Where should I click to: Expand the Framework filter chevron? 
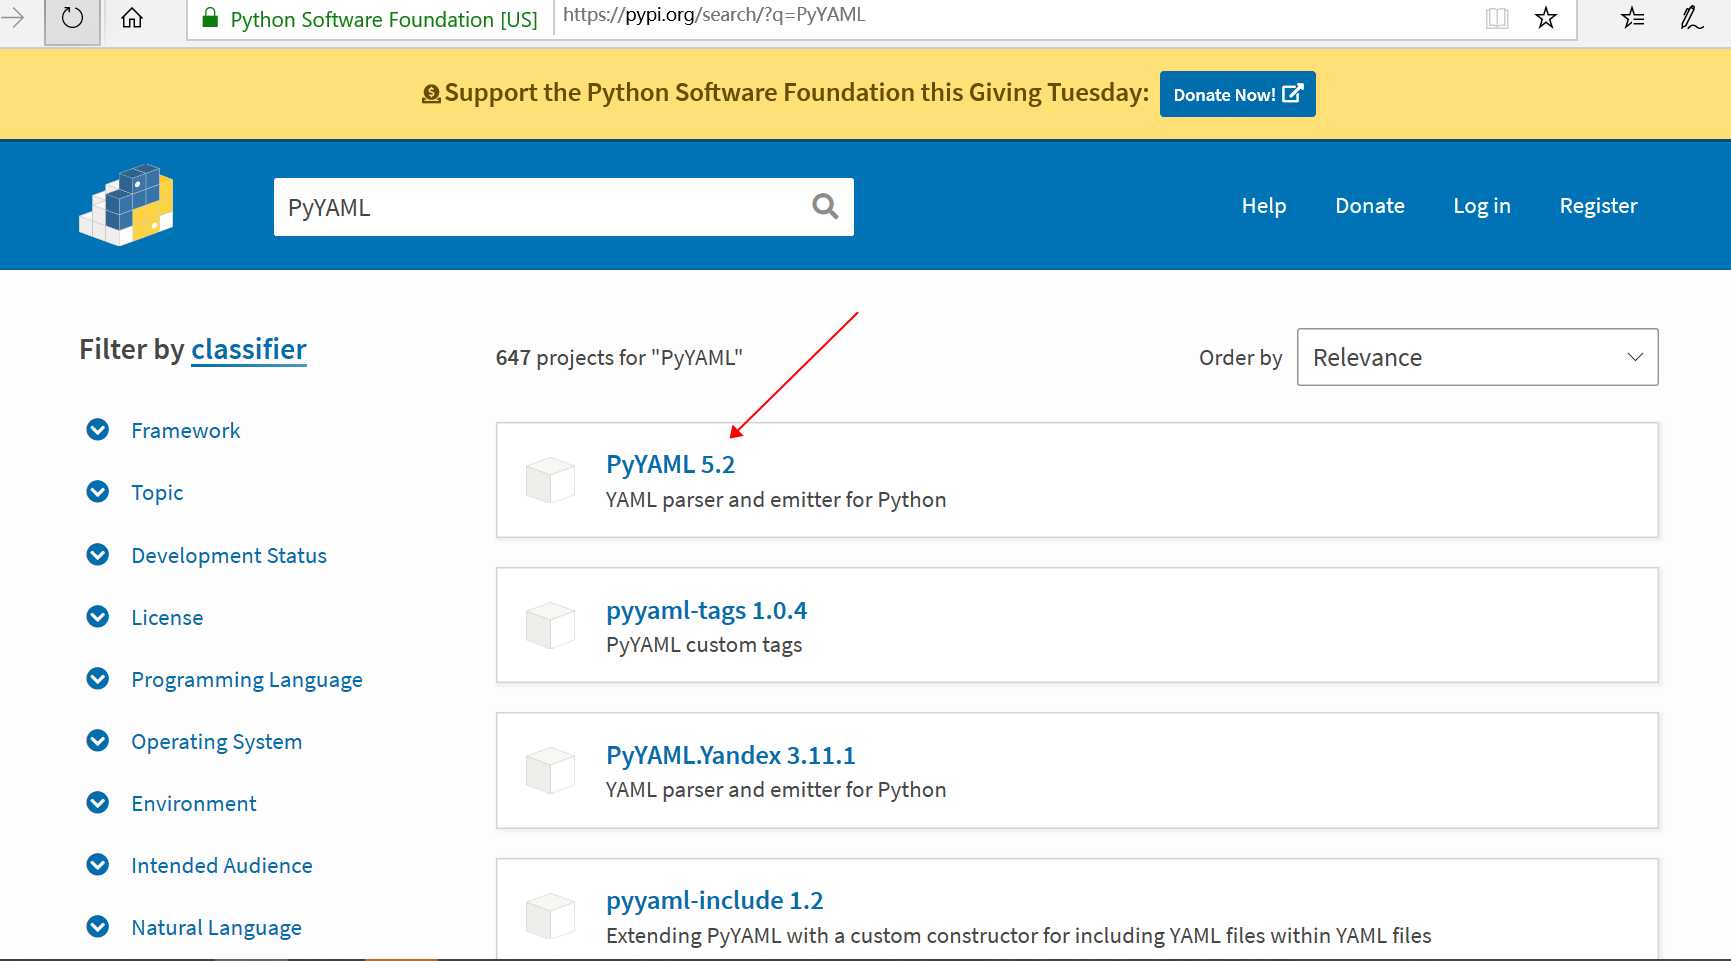(98, 430)
